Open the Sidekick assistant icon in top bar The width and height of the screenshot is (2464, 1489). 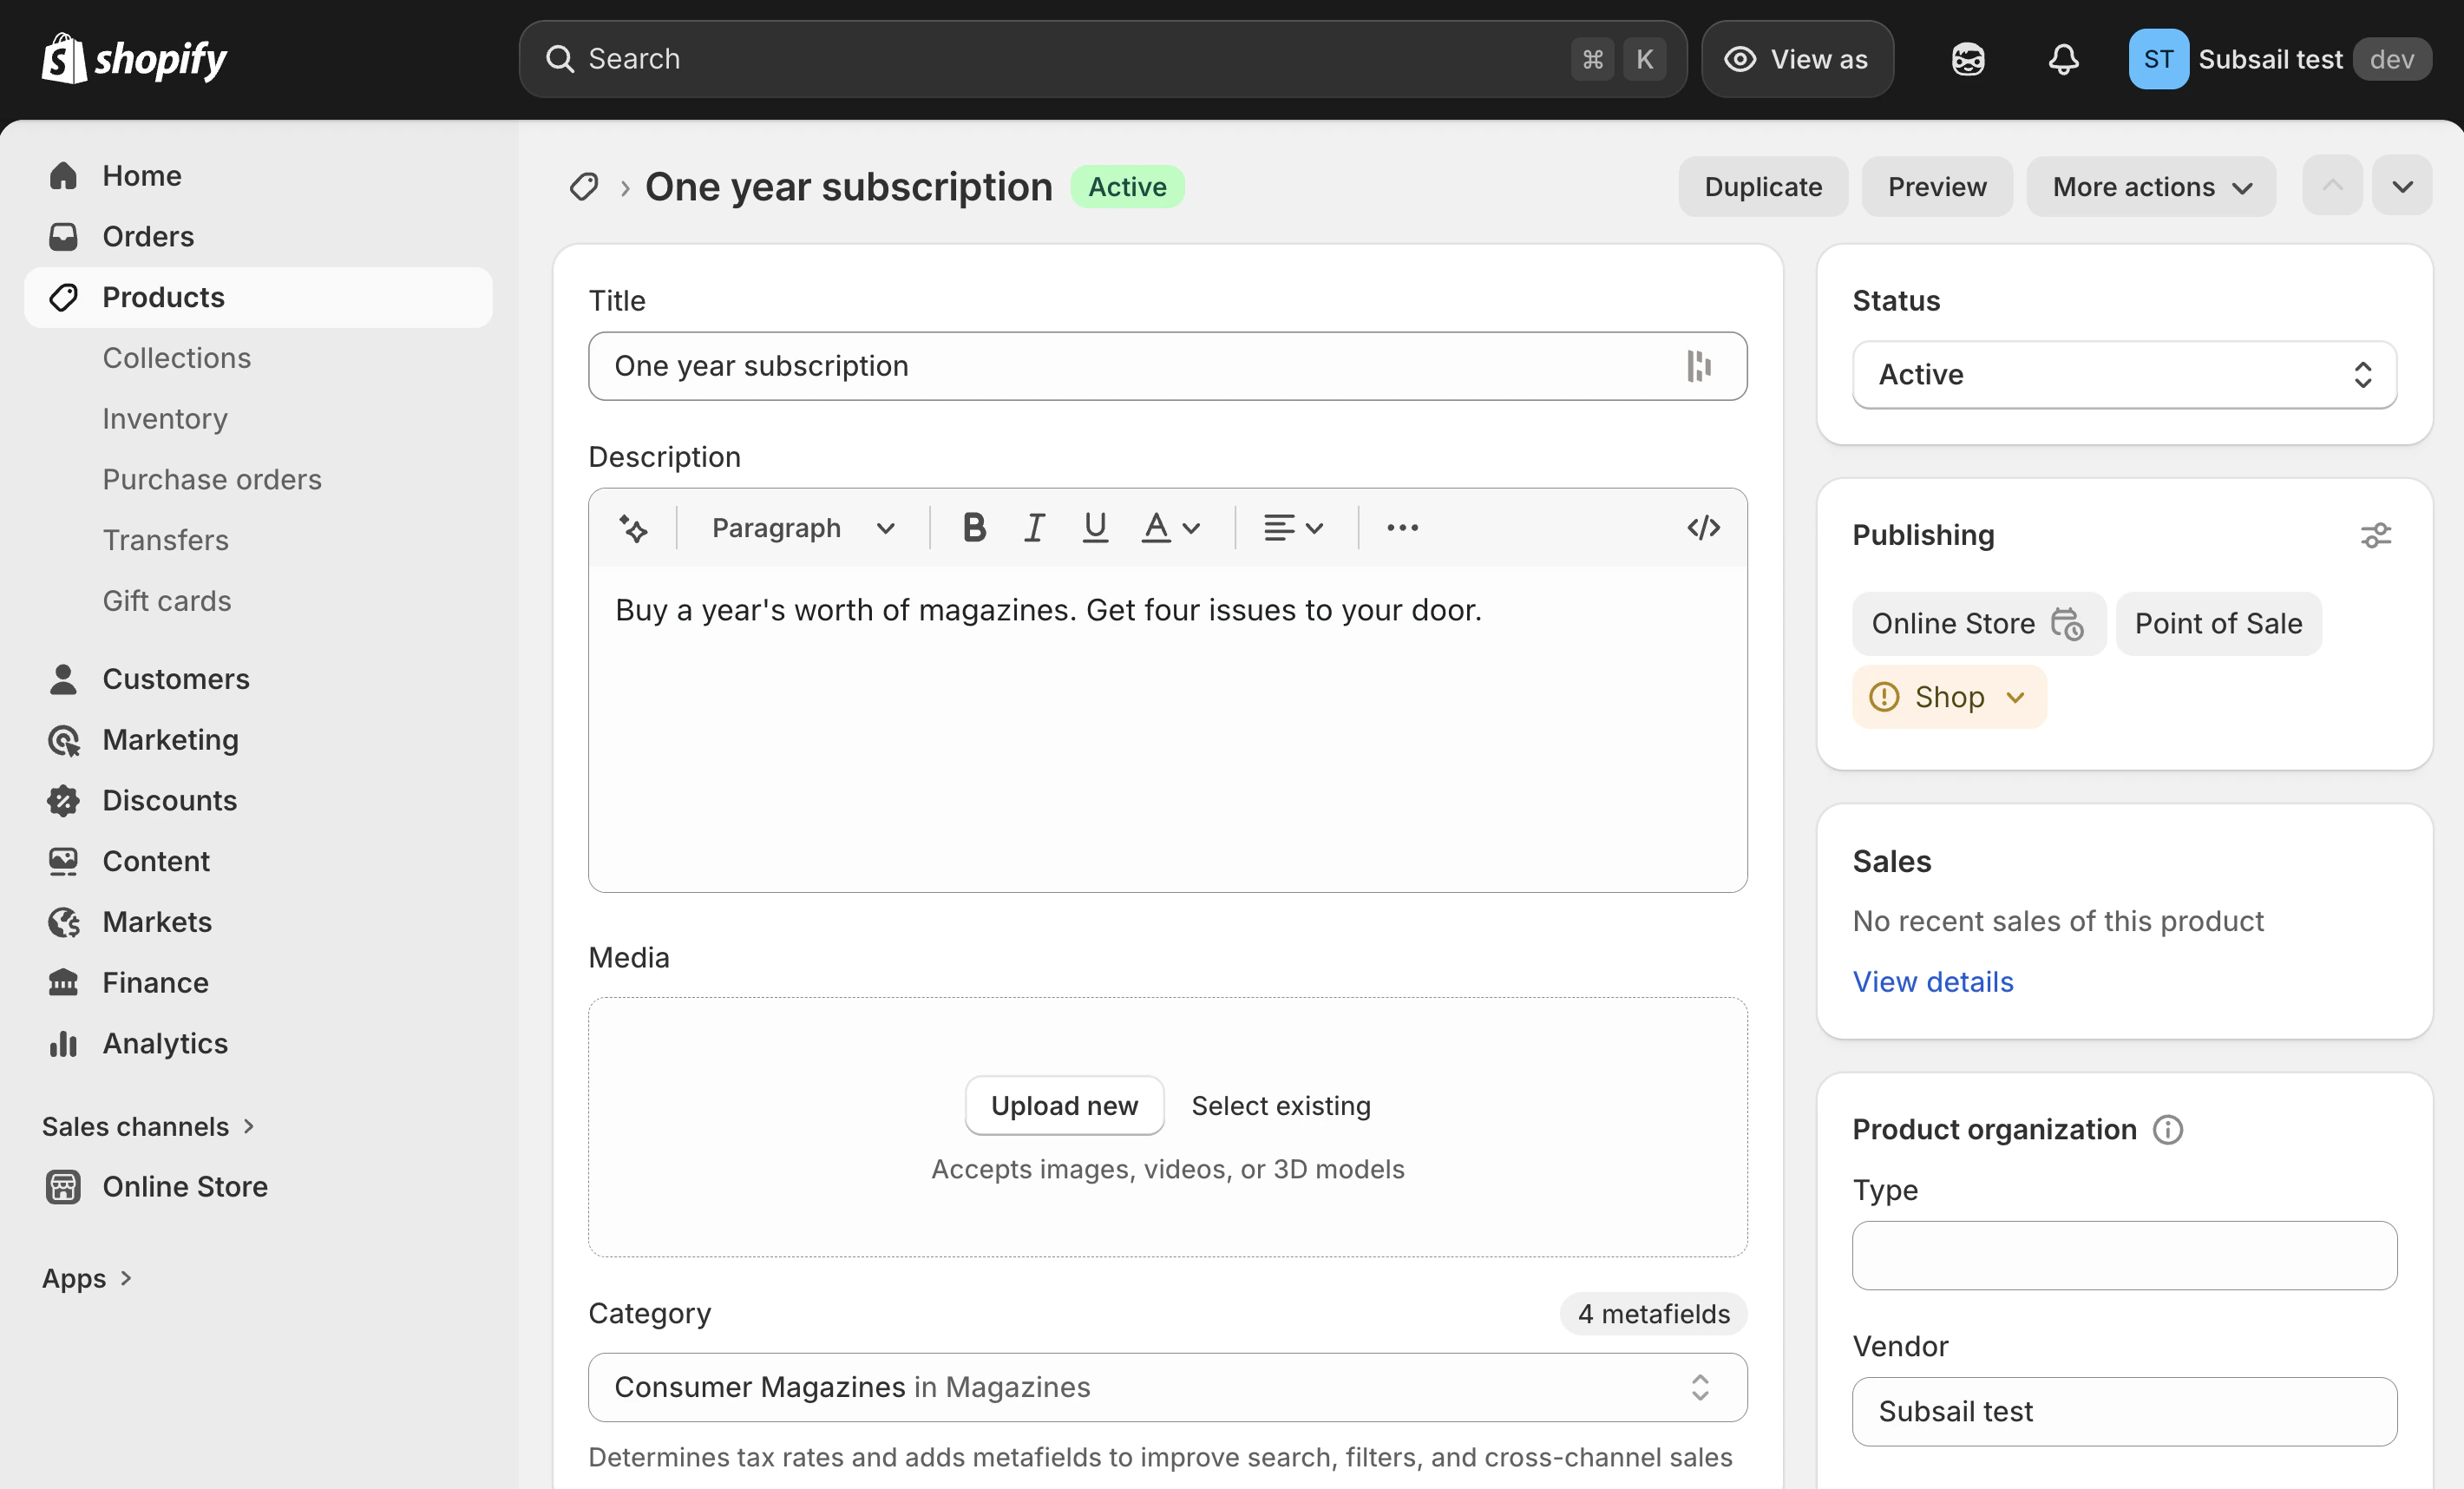1967,60
